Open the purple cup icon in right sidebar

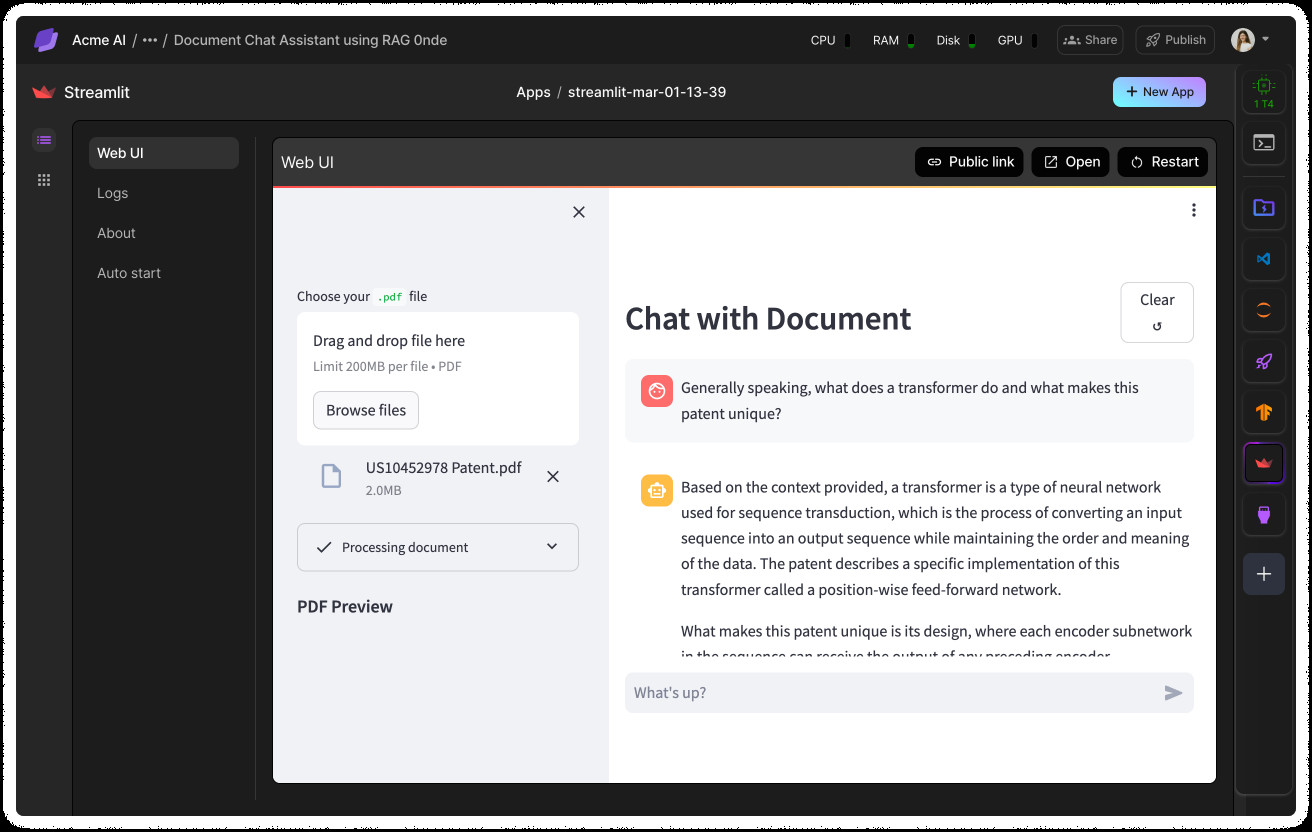(x=1264, y=514)
